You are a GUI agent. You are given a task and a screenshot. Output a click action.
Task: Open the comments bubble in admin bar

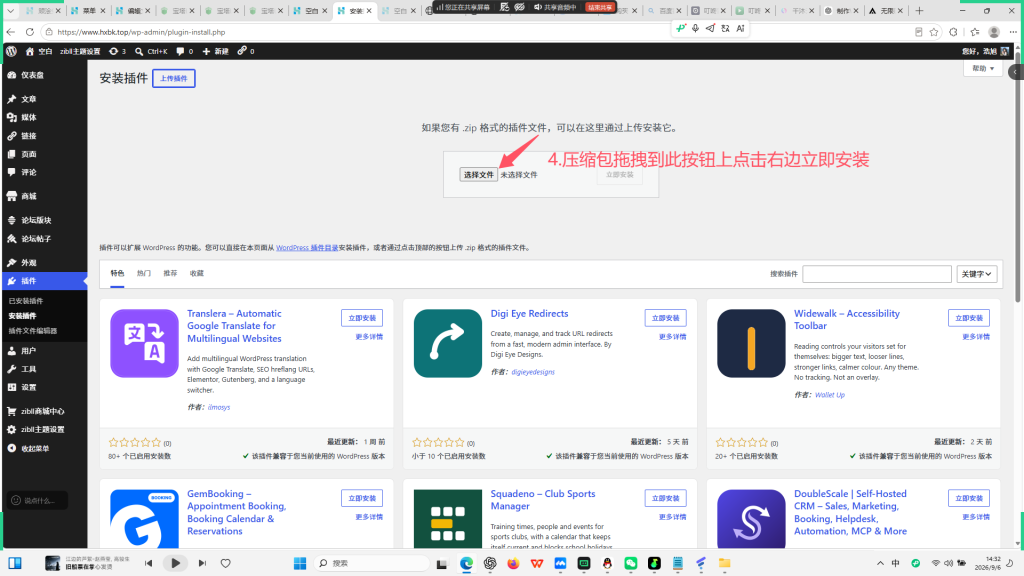(185, 51)
